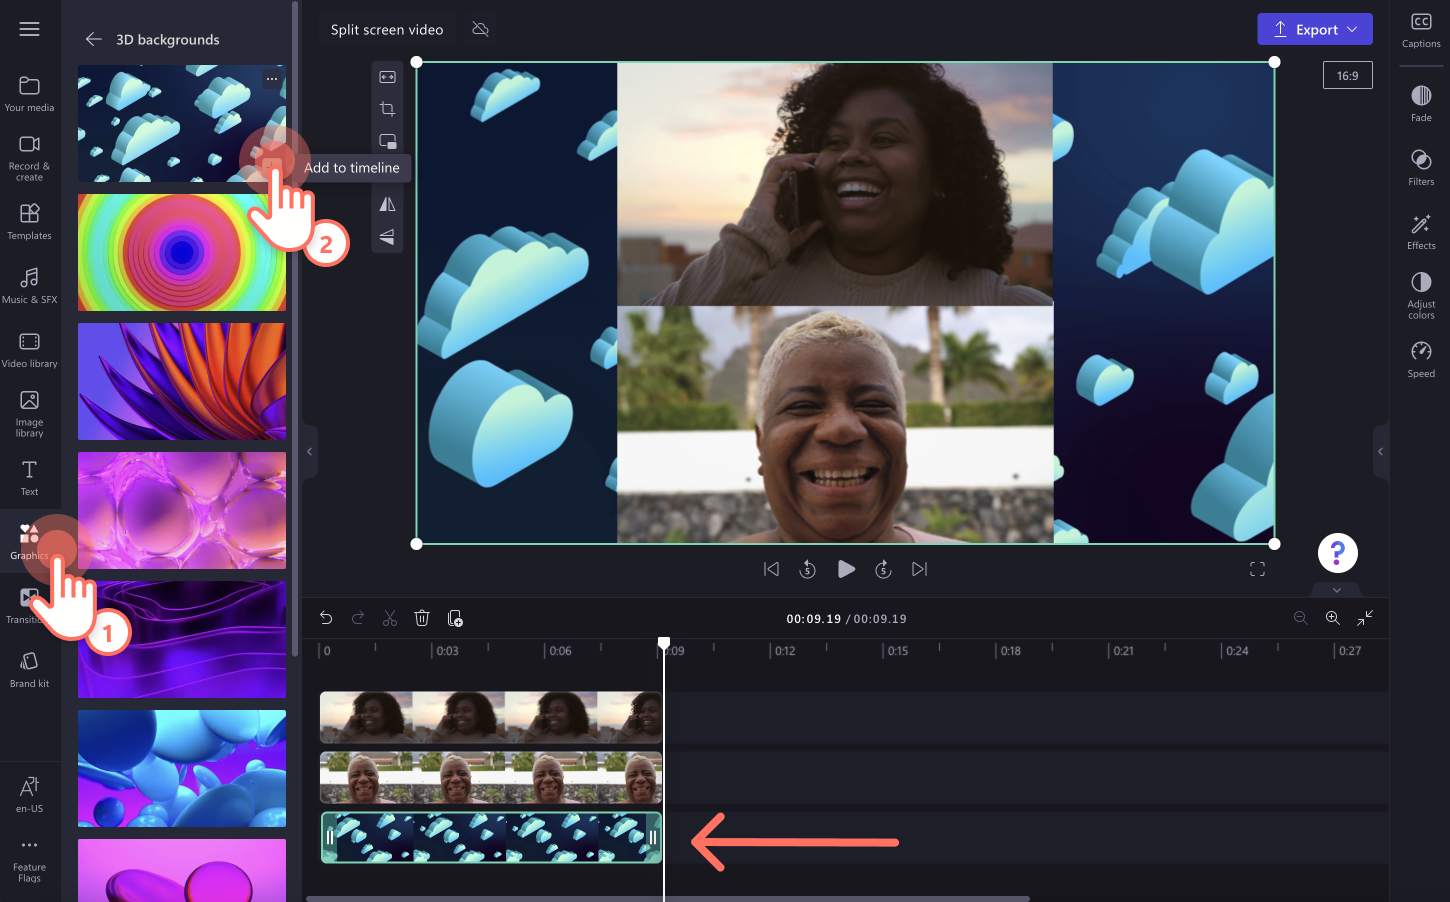
Task: Flip the clip horizontally
Action: tap(387, 204)
